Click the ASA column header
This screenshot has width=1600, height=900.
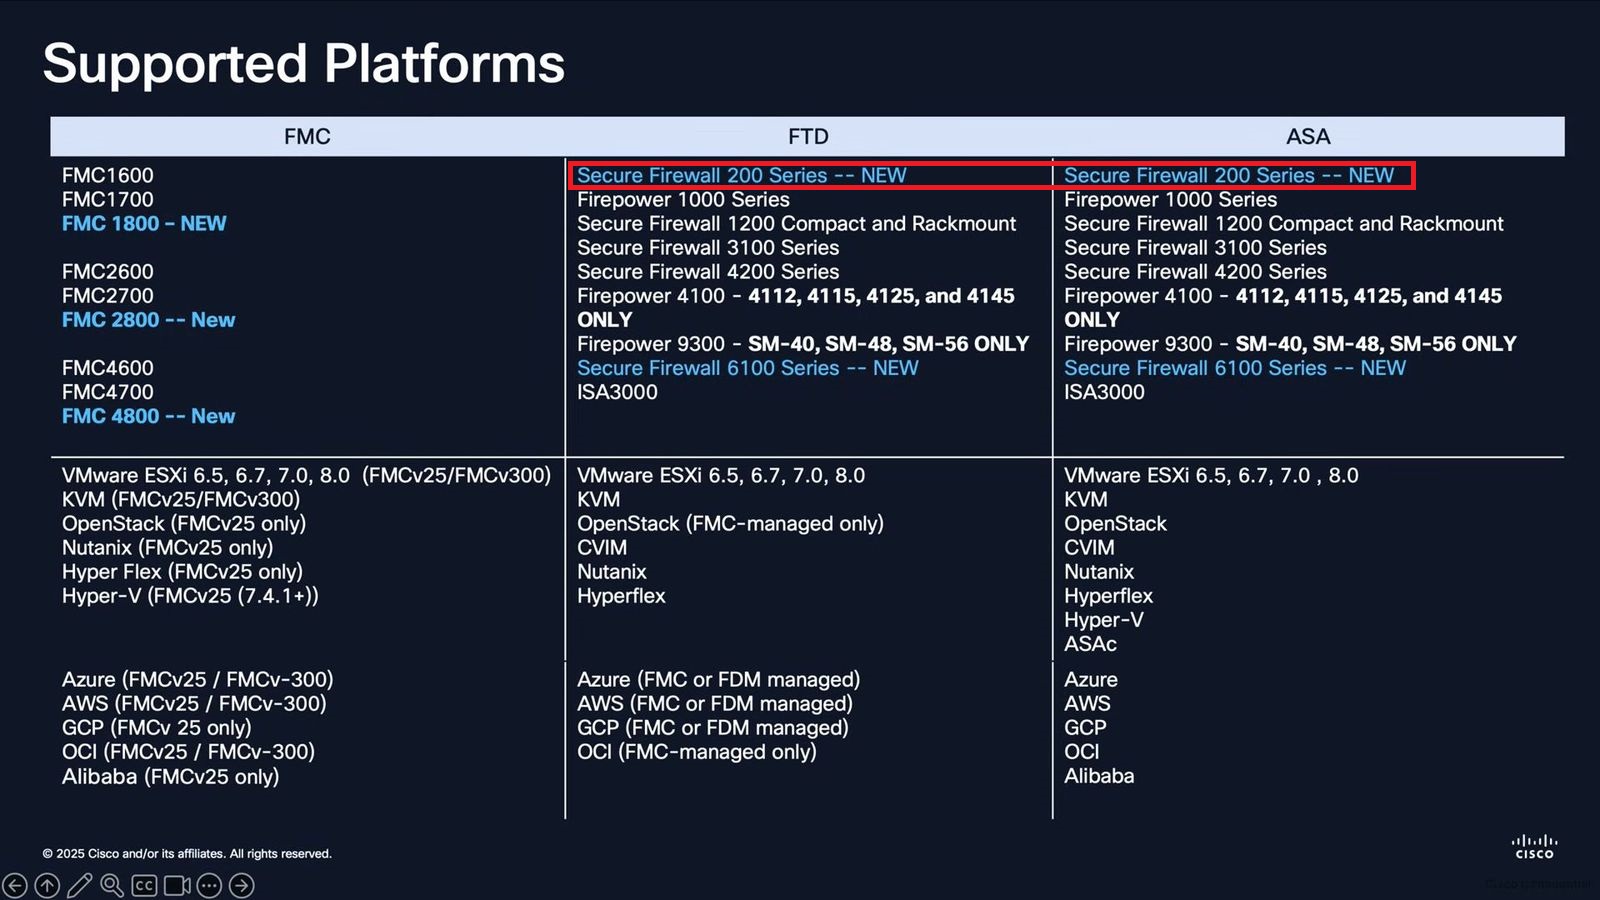pos(1308,137)
